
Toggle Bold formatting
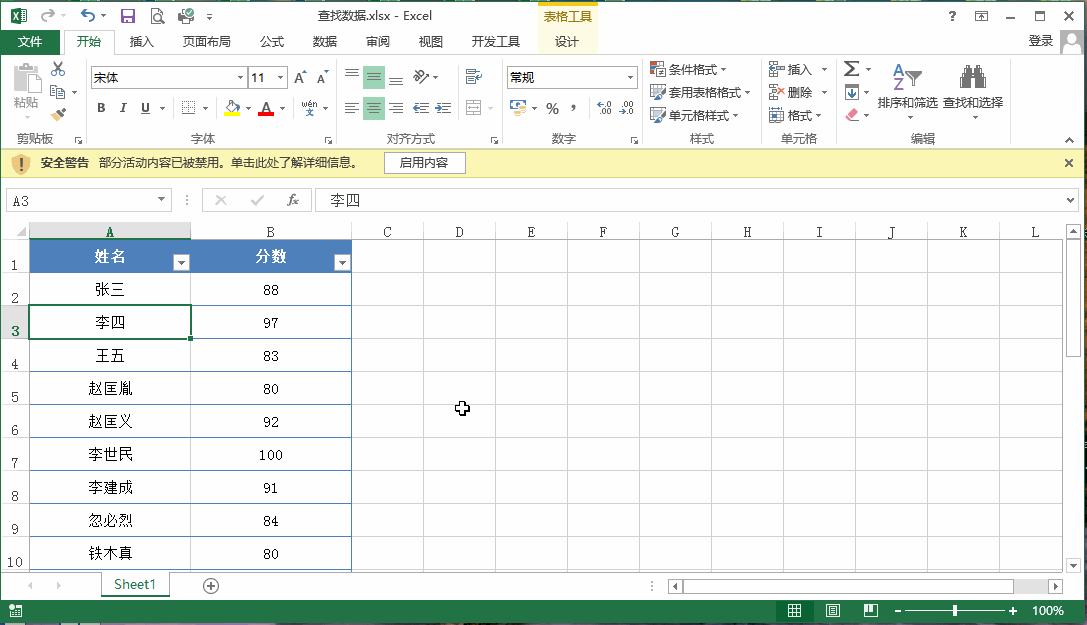[101, 108]
